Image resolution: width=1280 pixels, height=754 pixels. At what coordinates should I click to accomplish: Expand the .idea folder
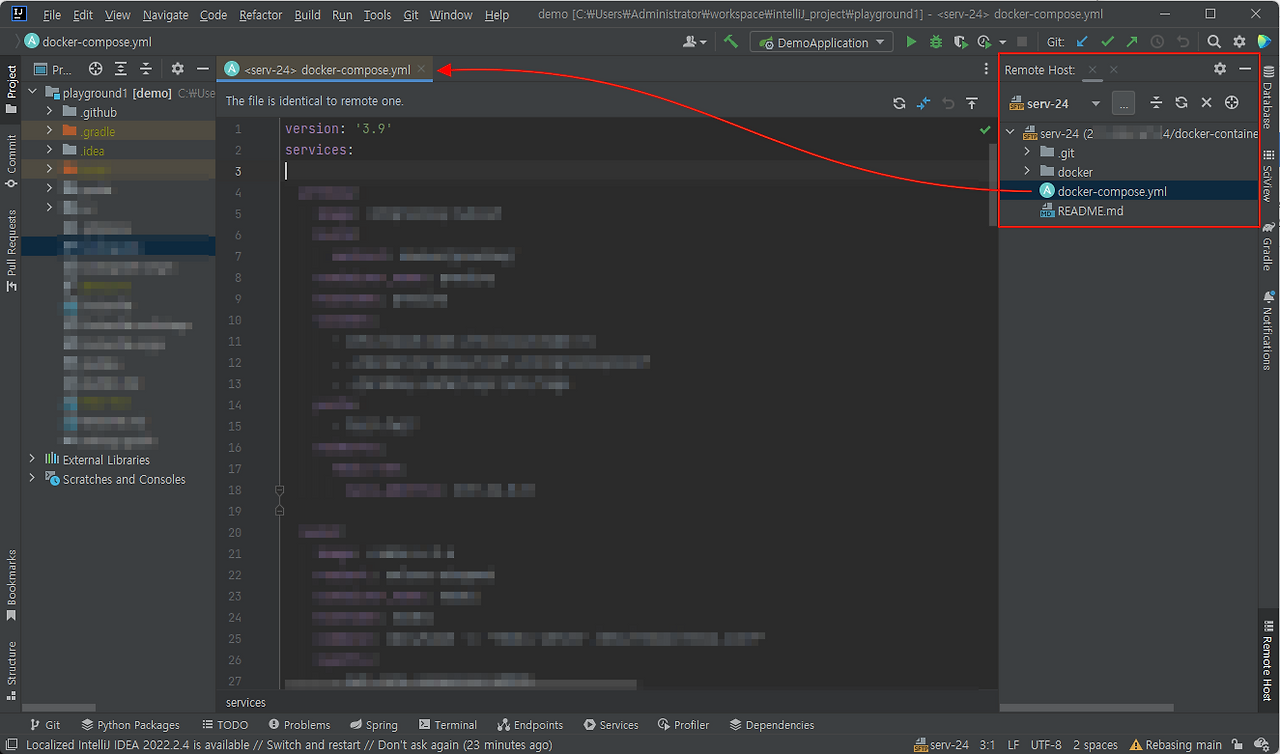(49, 151)
